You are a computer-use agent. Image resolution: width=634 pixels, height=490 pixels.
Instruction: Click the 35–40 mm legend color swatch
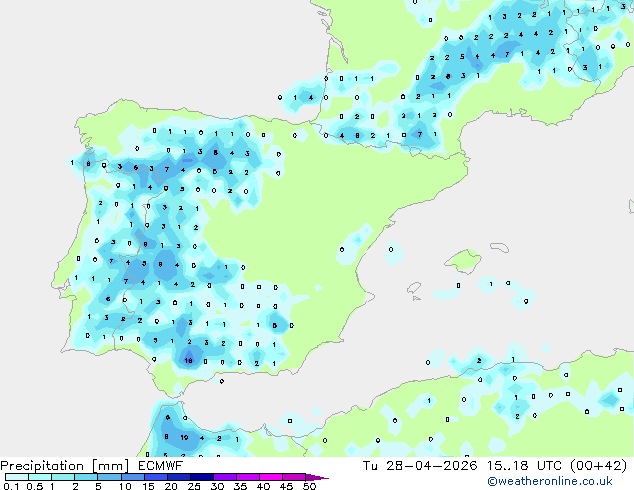pos(247,477)
